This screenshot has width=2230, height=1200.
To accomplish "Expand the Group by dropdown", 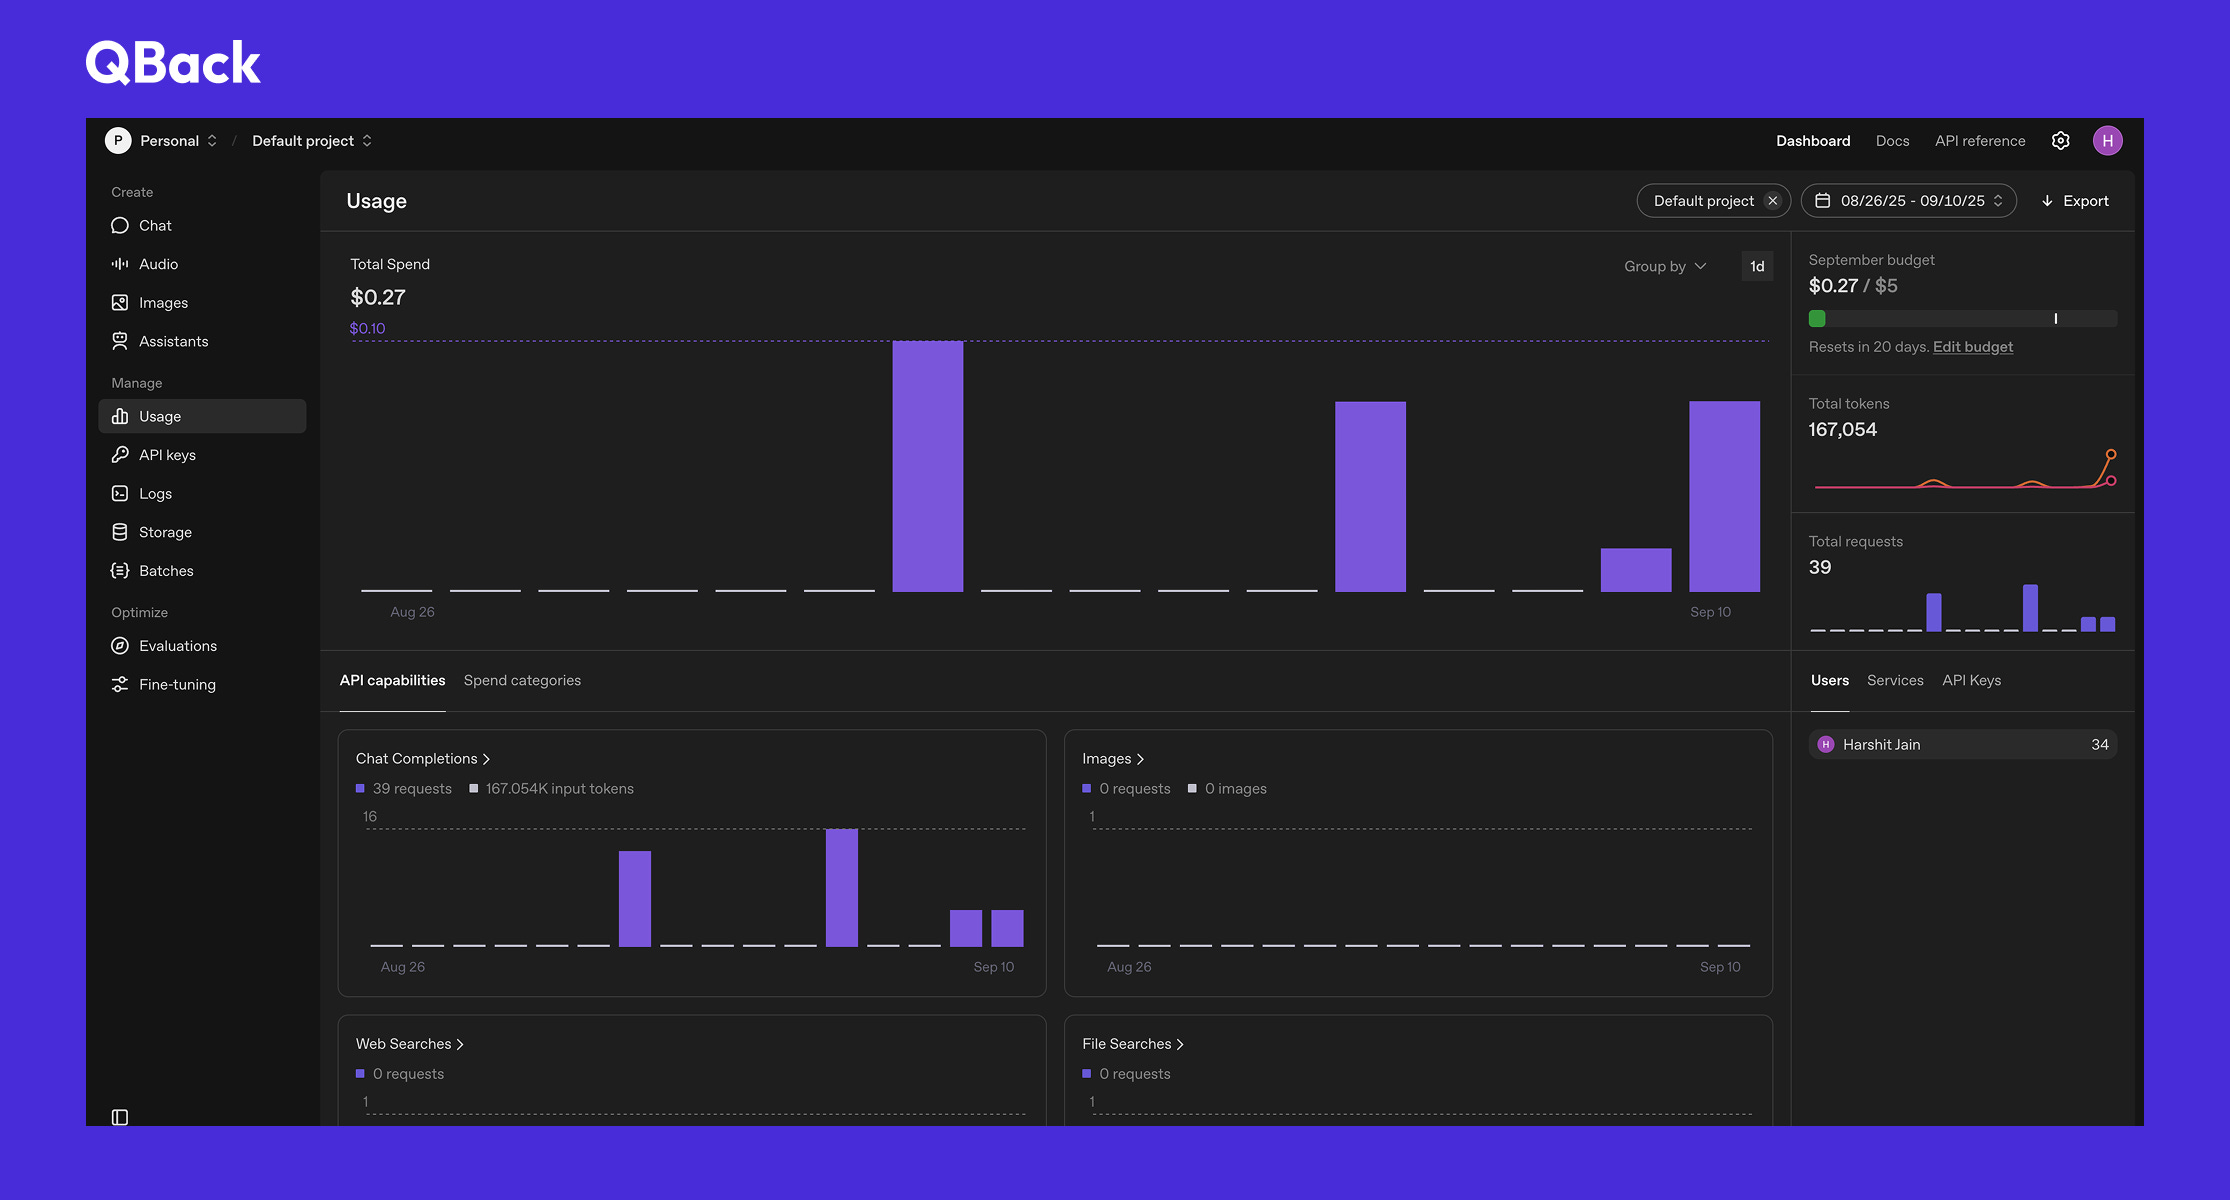I will click(1665, 266).
